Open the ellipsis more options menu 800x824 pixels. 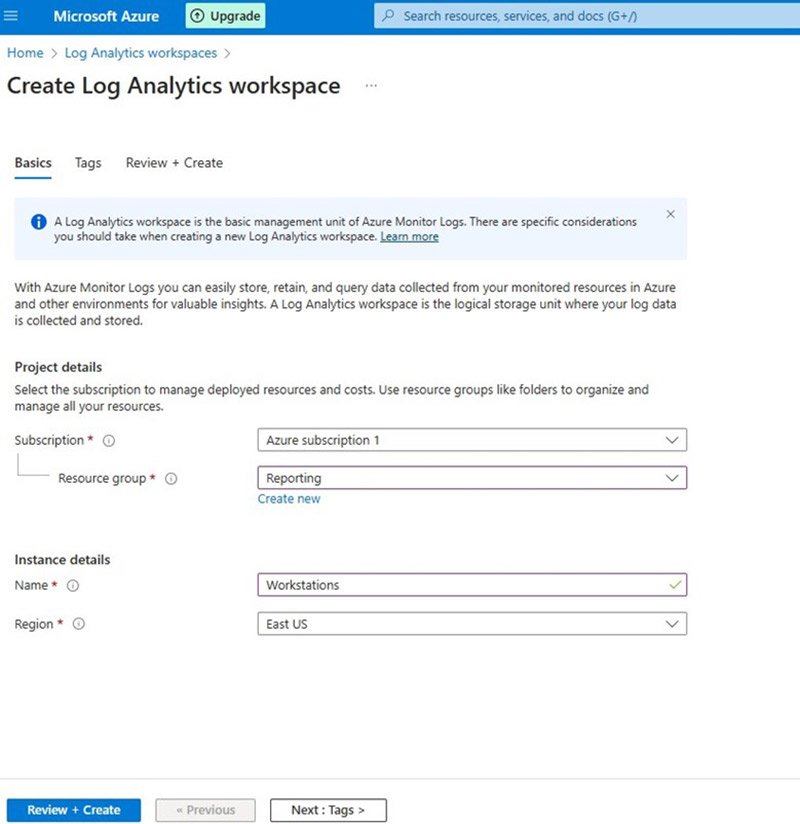(371, 86)
